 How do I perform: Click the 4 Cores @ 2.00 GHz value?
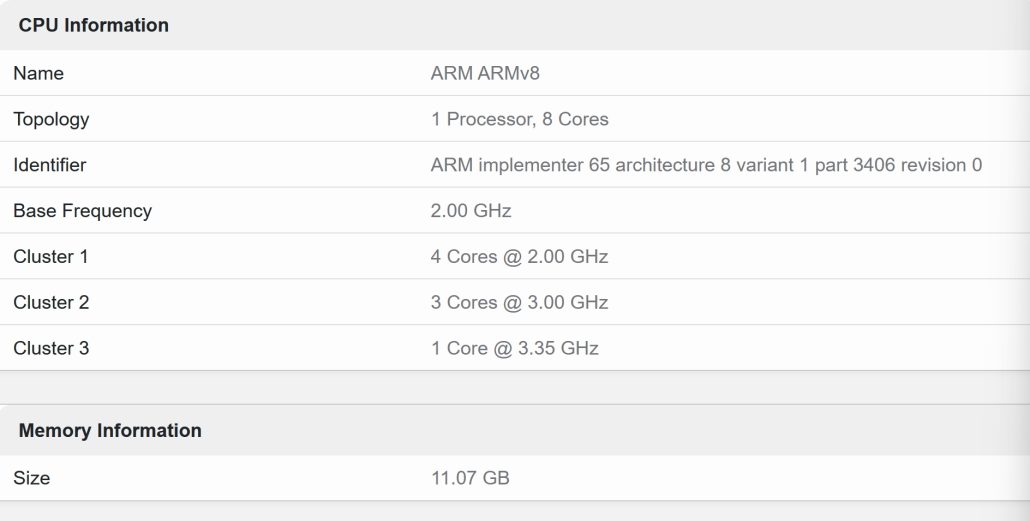pyautogui.click(x=519, y=257)
